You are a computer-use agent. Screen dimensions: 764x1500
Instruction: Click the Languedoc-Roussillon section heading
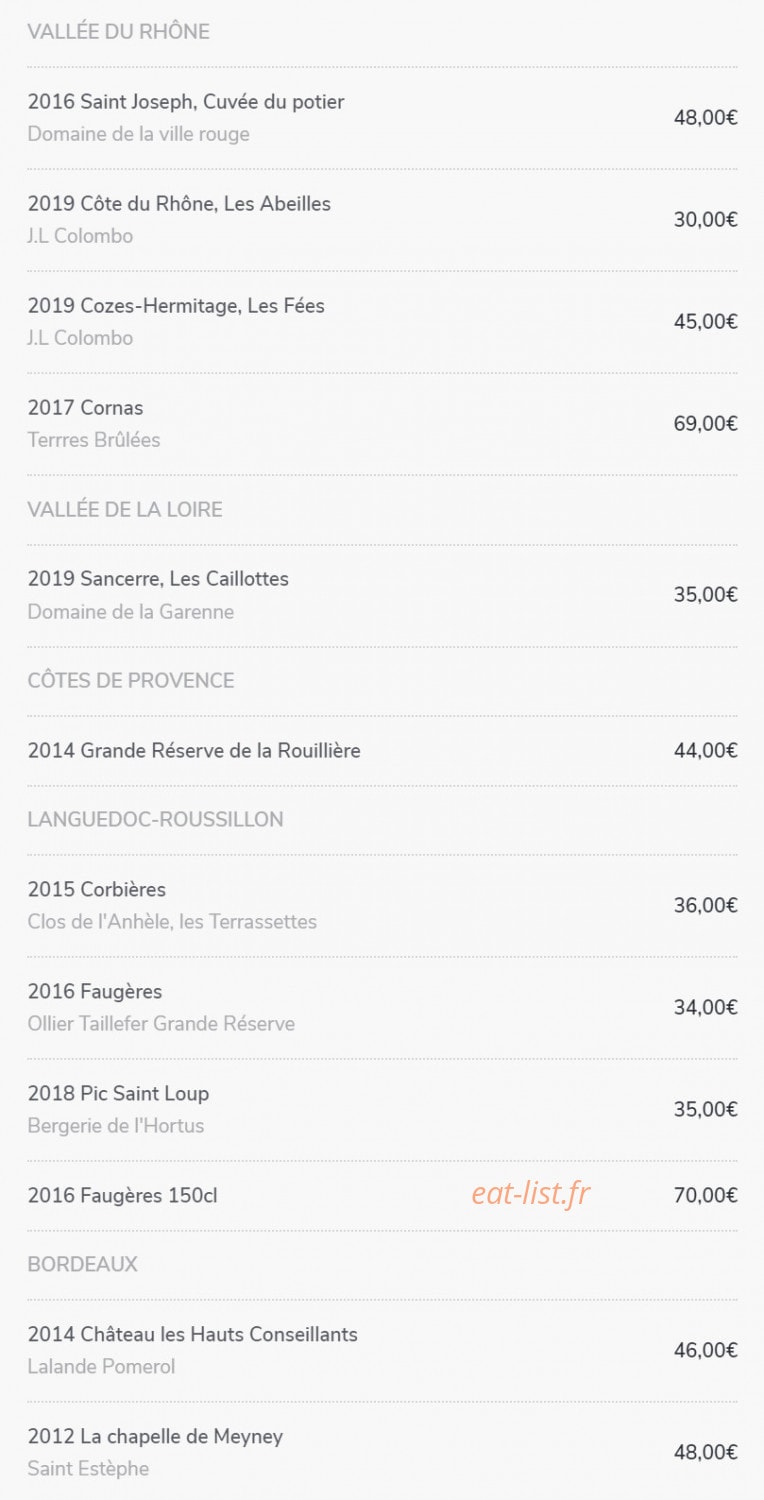pyautogui.click(x=156, y=820)
